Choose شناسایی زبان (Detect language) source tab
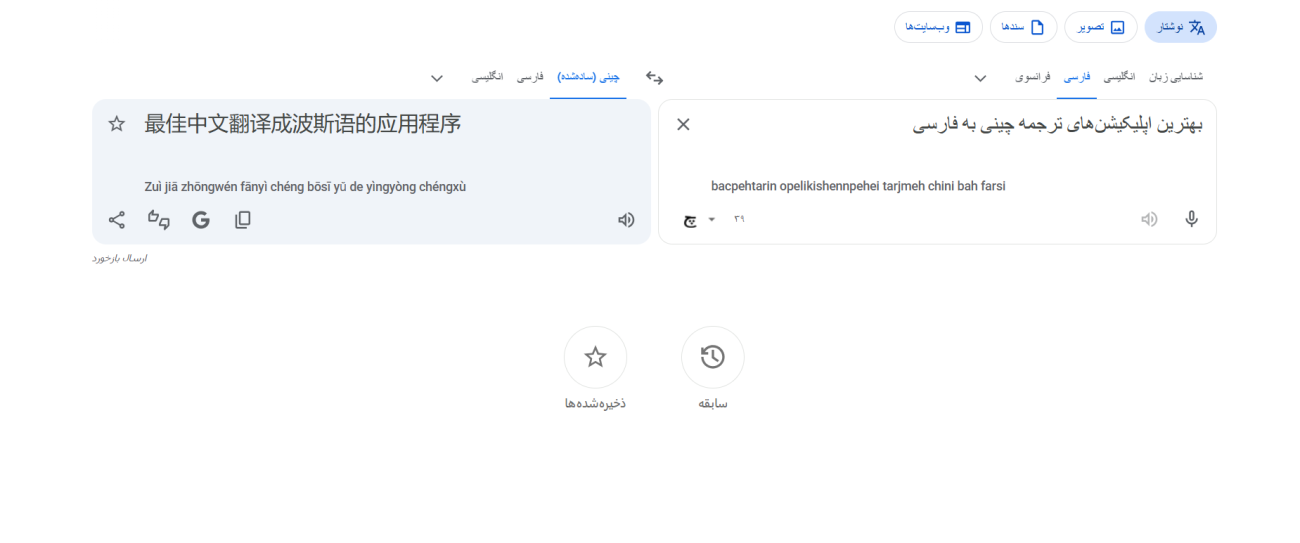Image resolution: width=1300 pixels, height=543 pixels. pyautogui.click(x=1176, y=77)
